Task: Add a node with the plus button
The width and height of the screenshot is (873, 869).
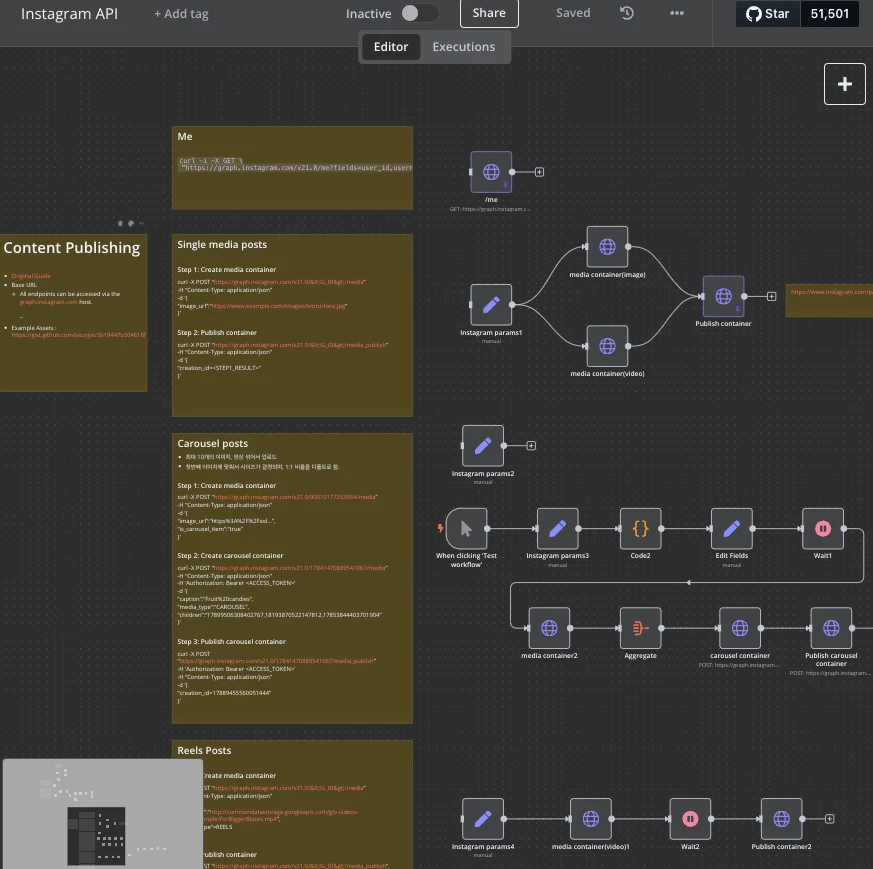Action: 845,84
